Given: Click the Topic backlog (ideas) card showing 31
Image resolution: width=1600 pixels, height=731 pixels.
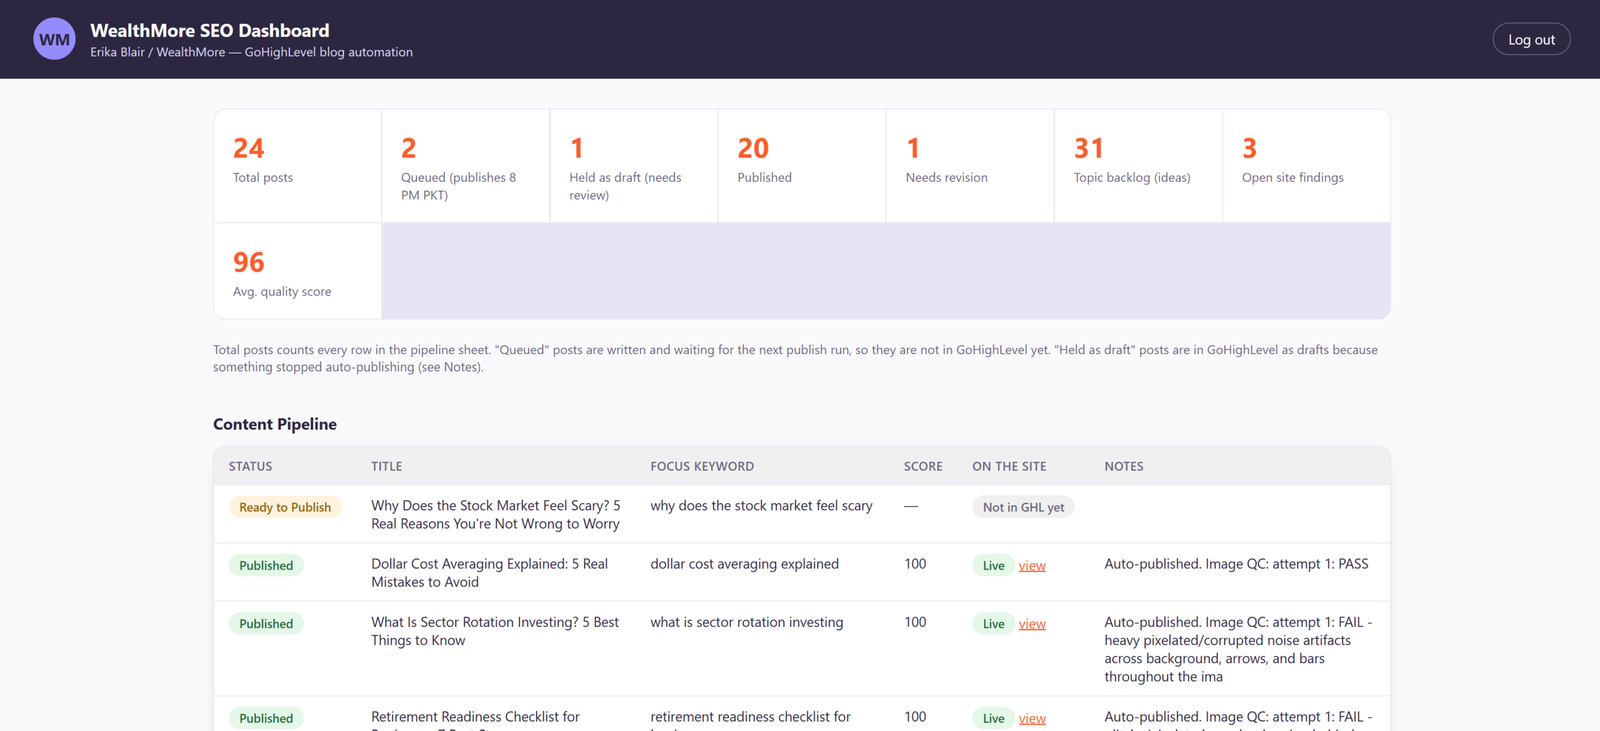Looking at the screenshot, I should (x=1138, y=166).
